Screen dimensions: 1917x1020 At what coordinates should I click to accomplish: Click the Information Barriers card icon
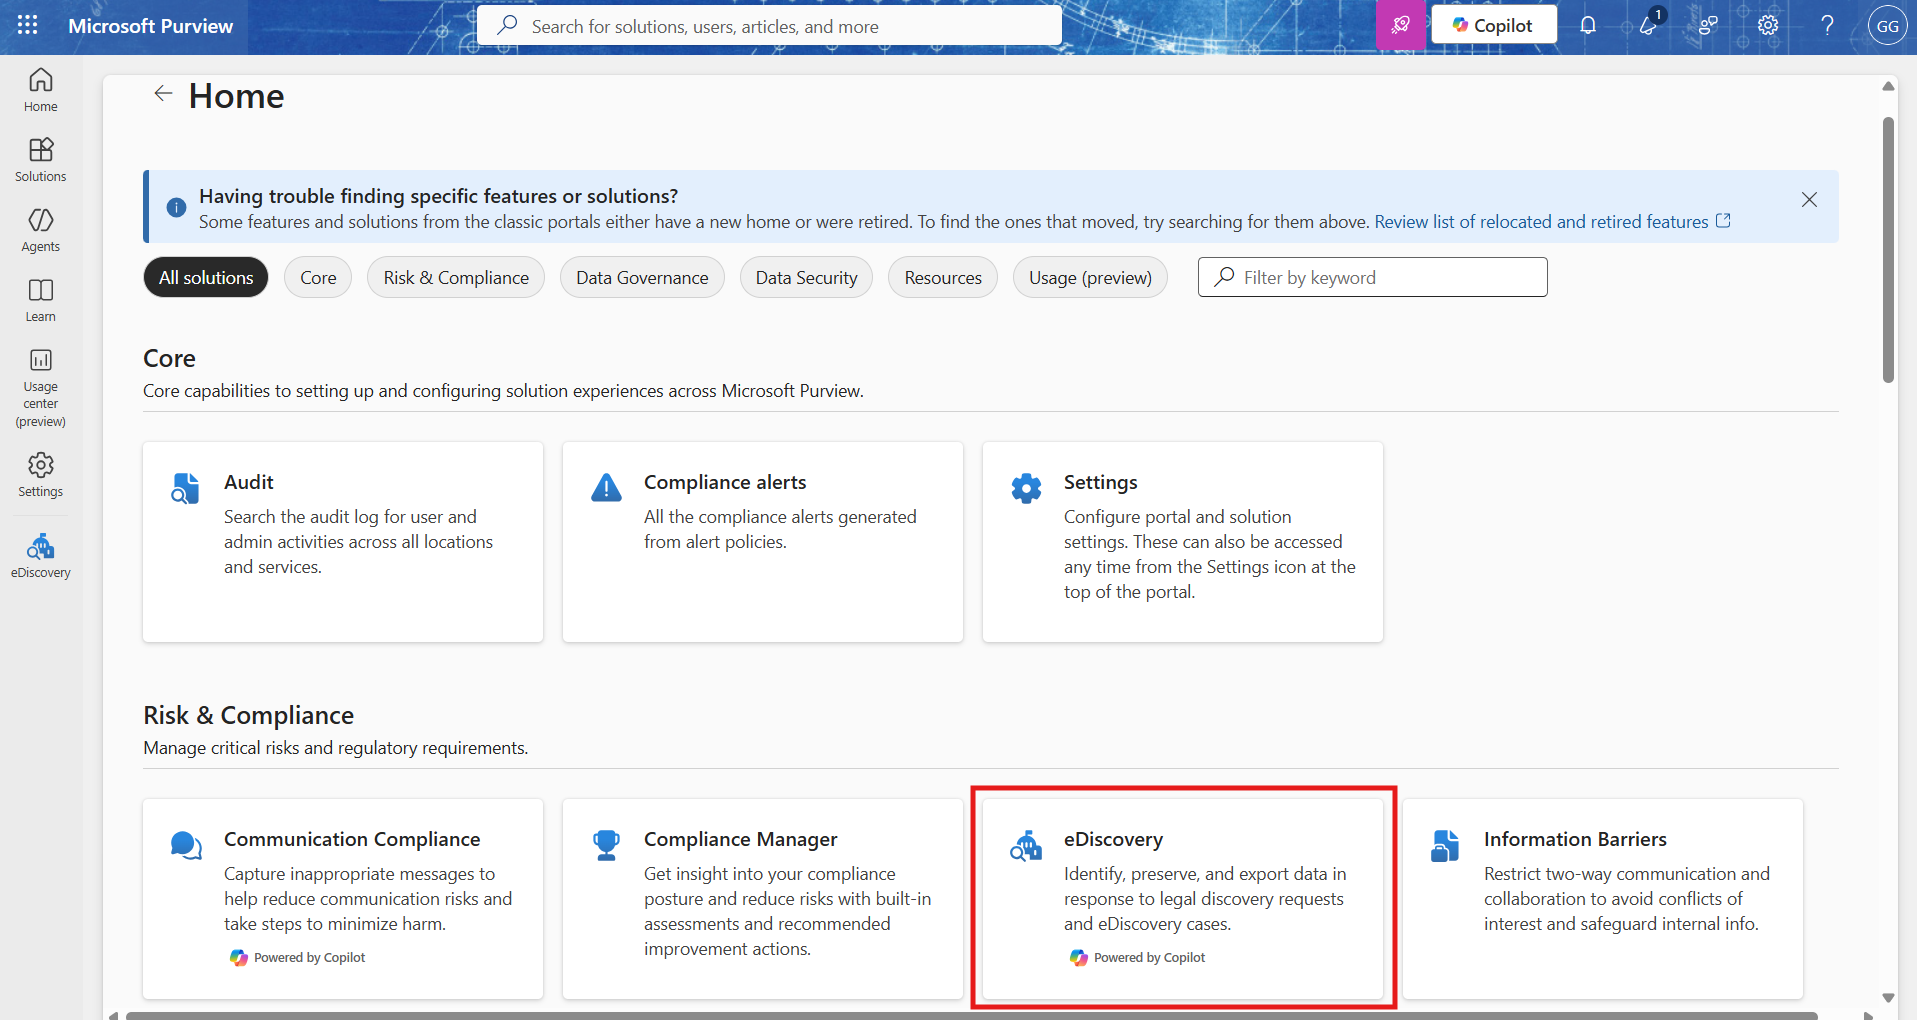1445,845
